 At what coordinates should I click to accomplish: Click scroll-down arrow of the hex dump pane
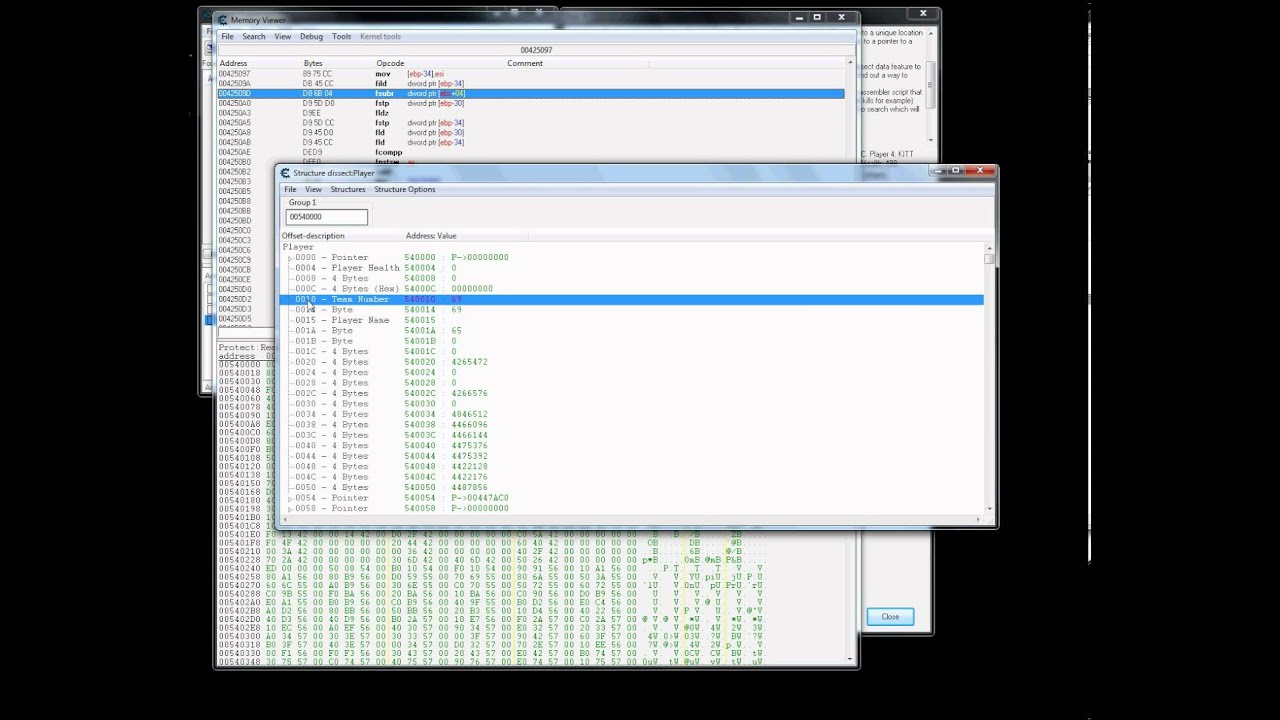pos(851,660)
